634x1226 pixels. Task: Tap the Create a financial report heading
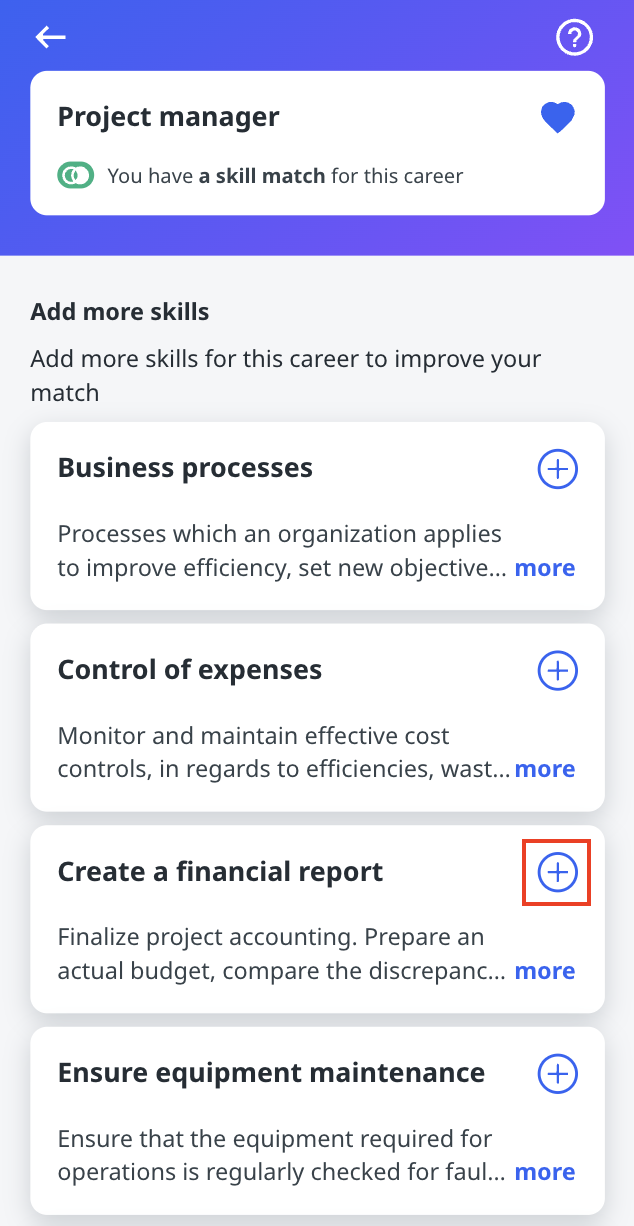(220, 872)
